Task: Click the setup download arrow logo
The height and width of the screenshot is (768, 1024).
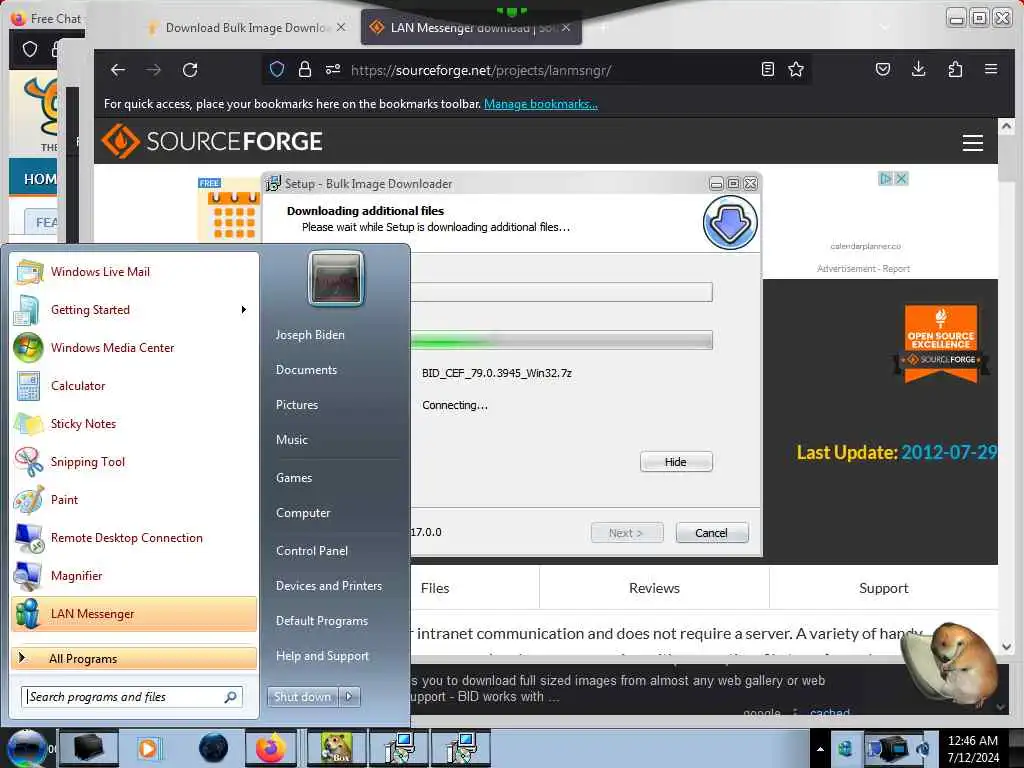Action: pyautogui.click(x=730, y=223)
